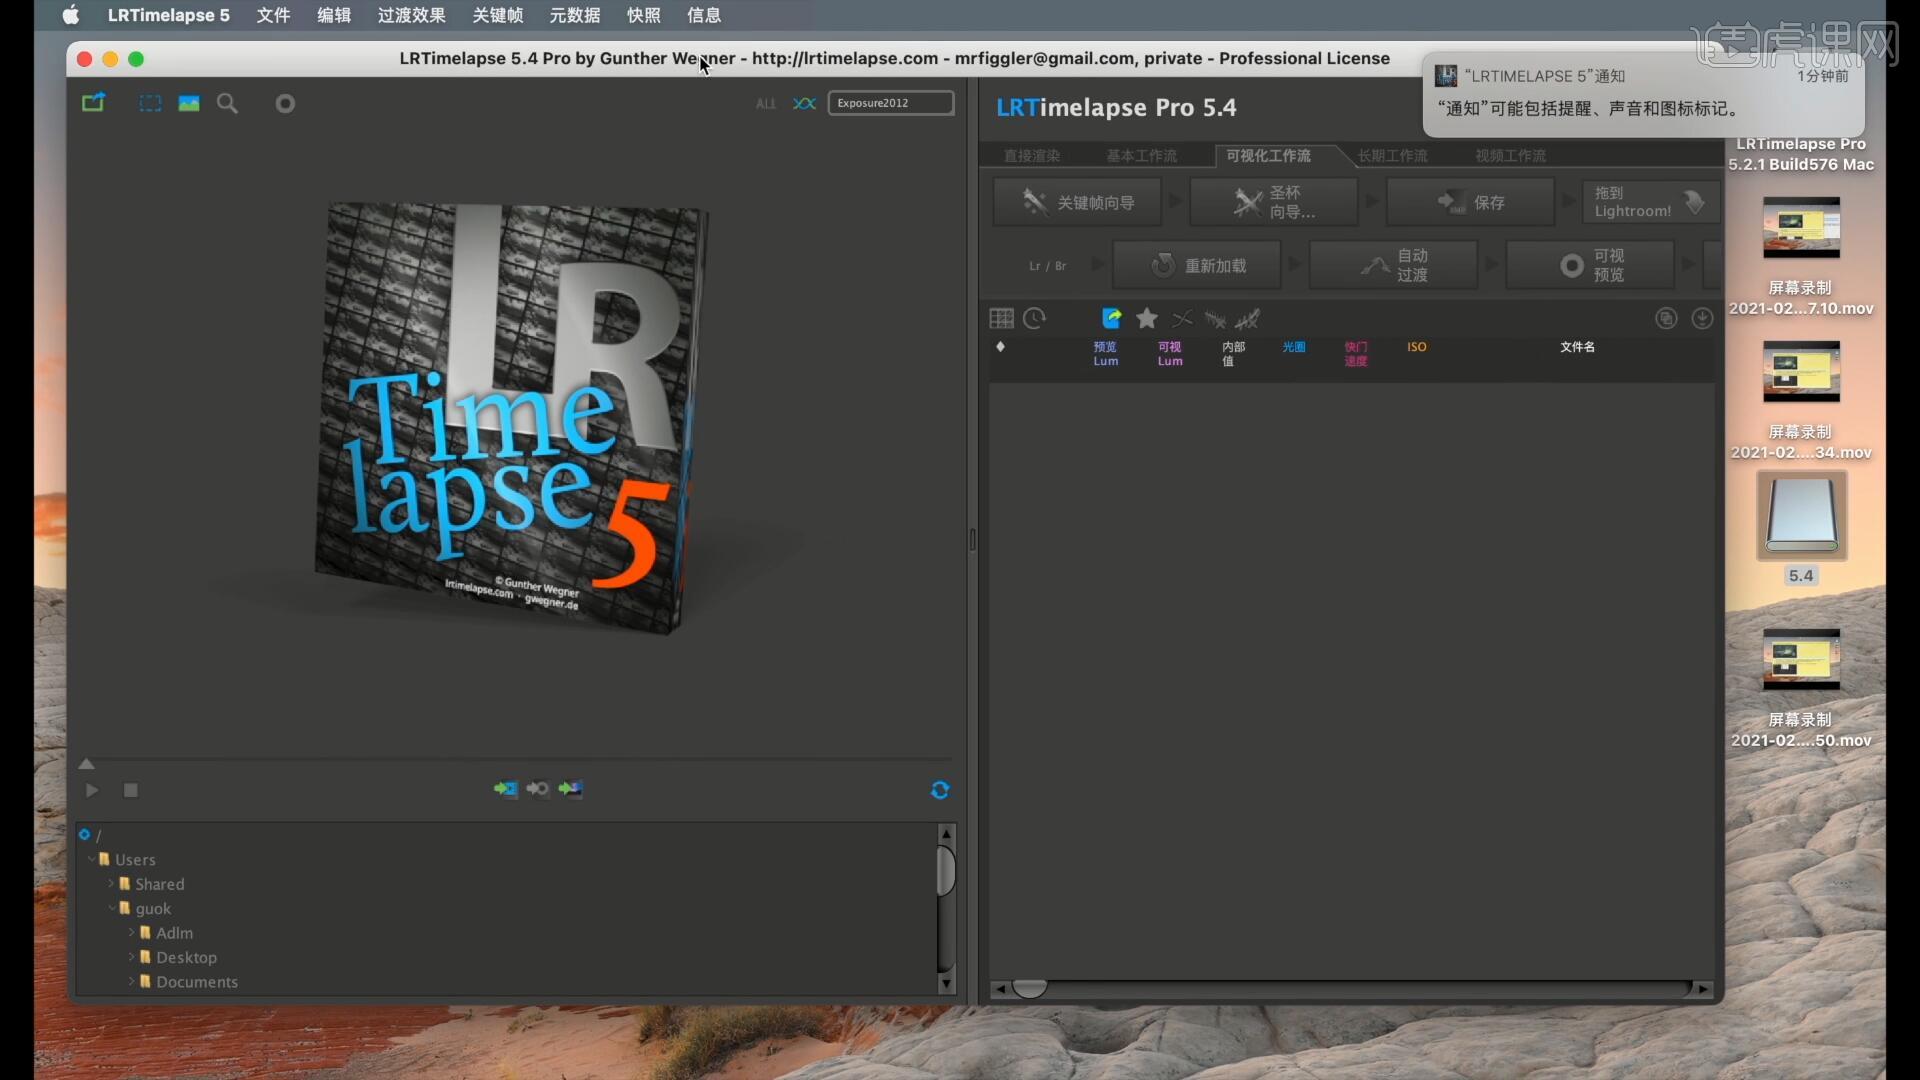Click the clock history icon

[x=1035, y=319]
